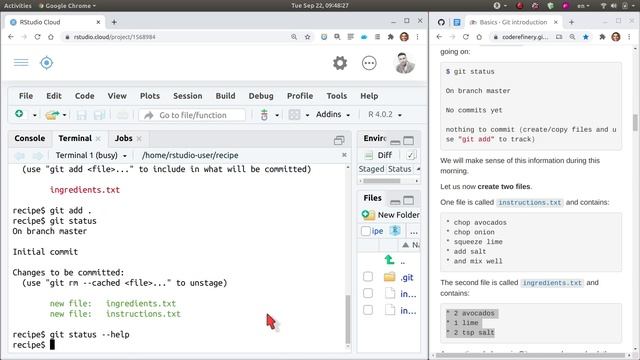Click the next terminal arrow icon
The width and height of the screenshot is (640, 360).
[38, 156]
